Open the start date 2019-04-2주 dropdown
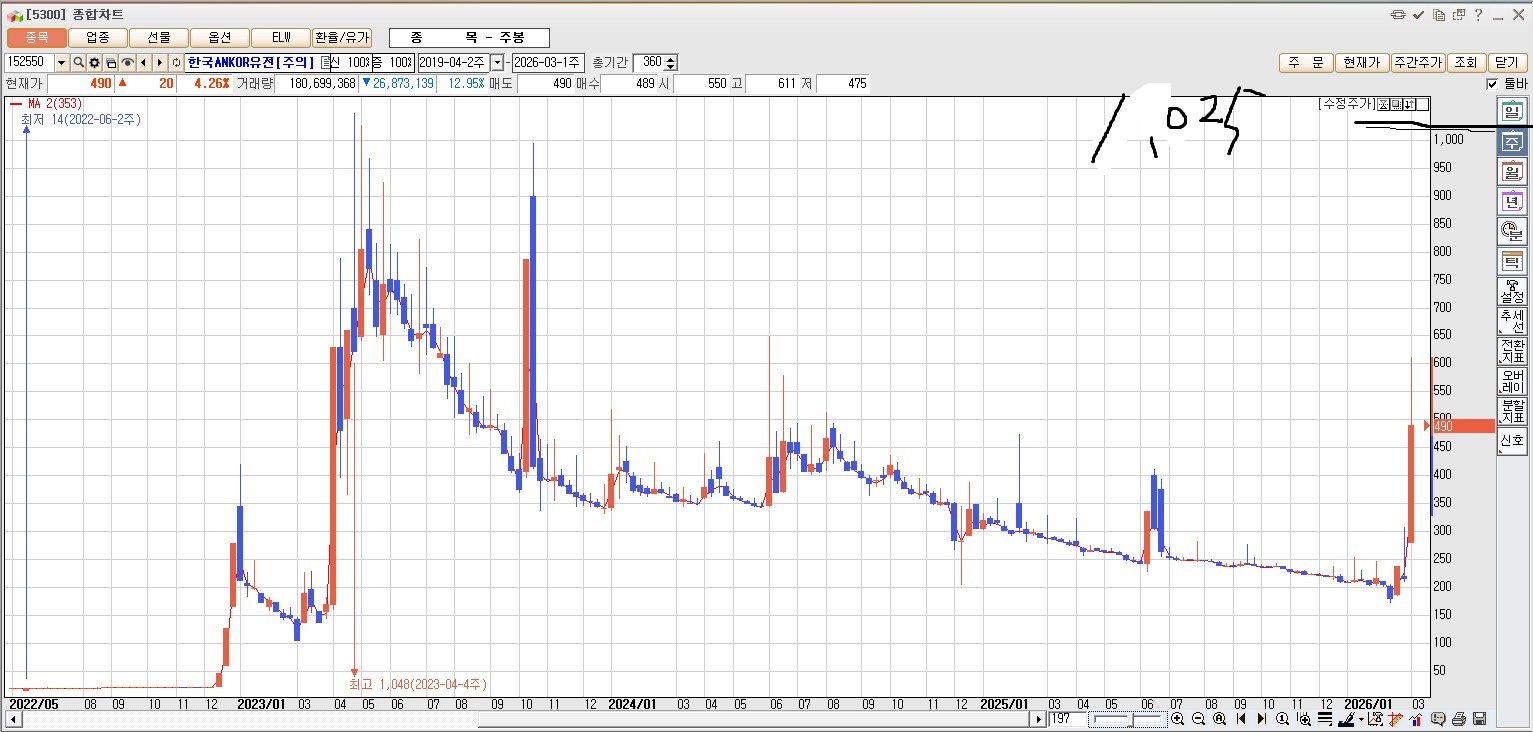 pos(497,63)
